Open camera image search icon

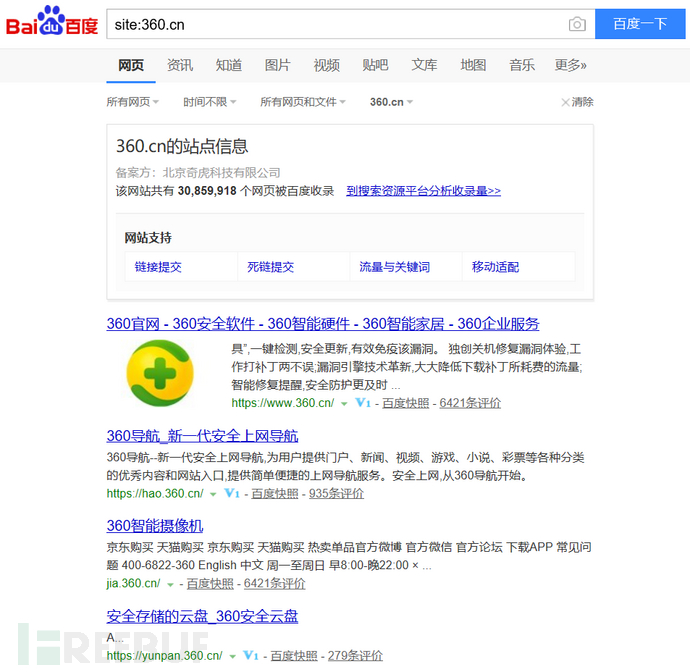point(577,24)
